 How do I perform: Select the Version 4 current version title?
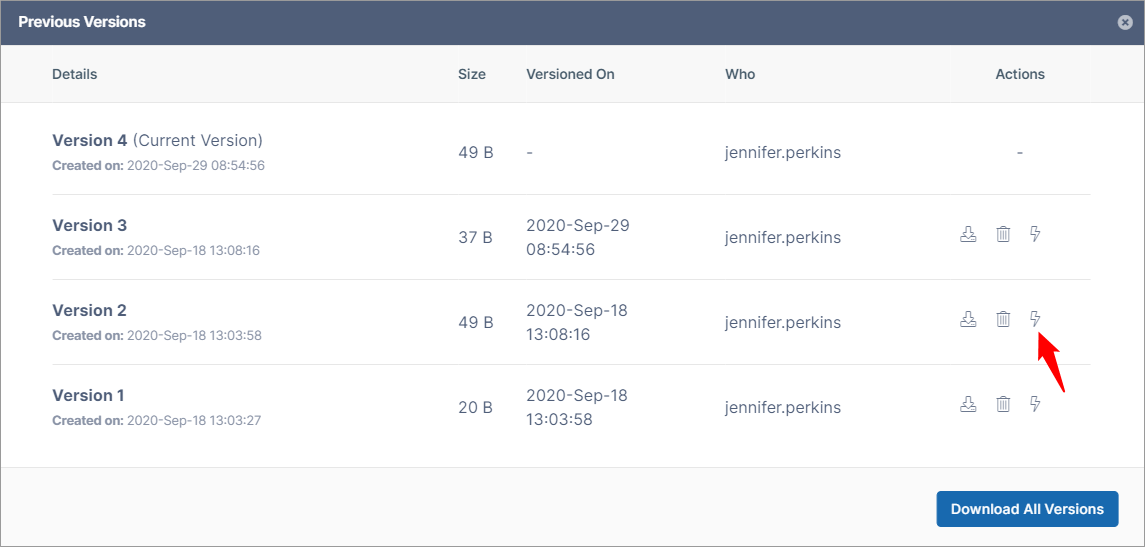tap(157, 140)
